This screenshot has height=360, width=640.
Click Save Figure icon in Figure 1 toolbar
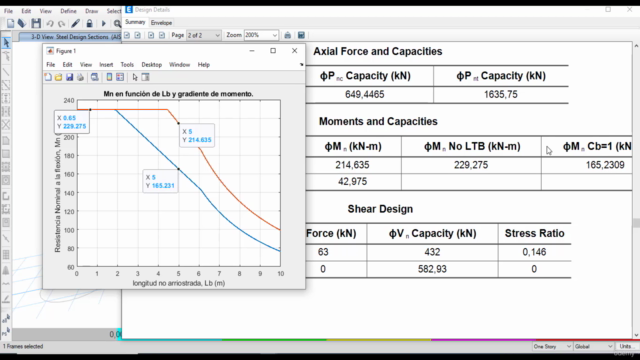69,77
